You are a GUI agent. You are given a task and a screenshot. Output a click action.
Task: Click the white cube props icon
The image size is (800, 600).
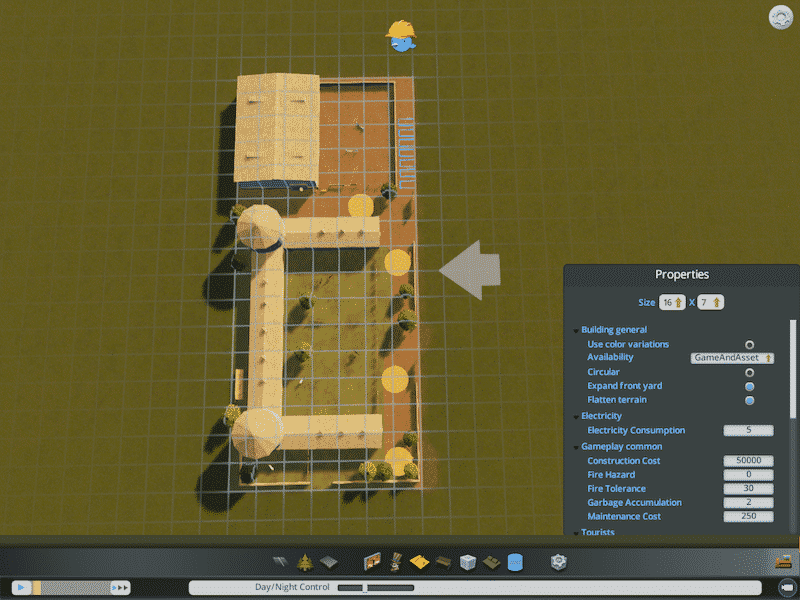click(467, 563)
